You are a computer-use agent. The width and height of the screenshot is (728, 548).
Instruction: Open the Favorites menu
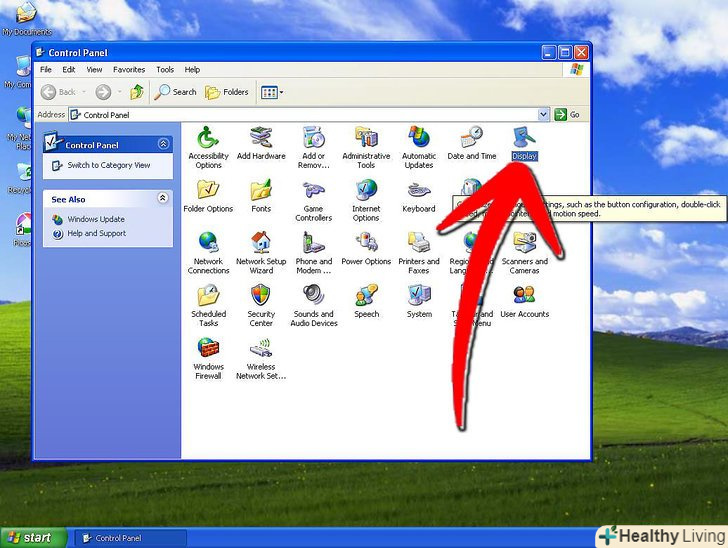click(129, 70)
